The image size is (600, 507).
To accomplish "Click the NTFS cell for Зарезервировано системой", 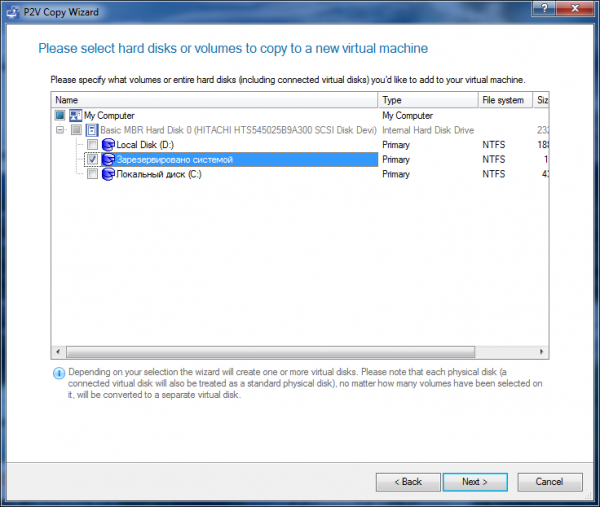I will point(493,160).
